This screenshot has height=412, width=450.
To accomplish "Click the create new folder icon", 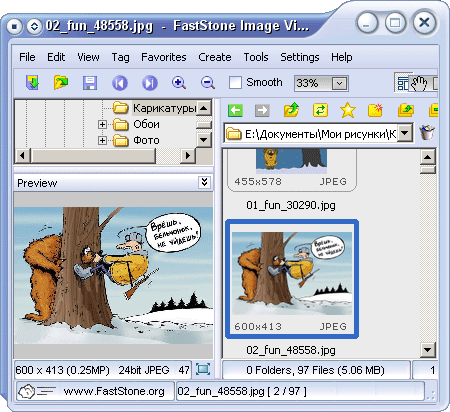I will pos(375,110).
